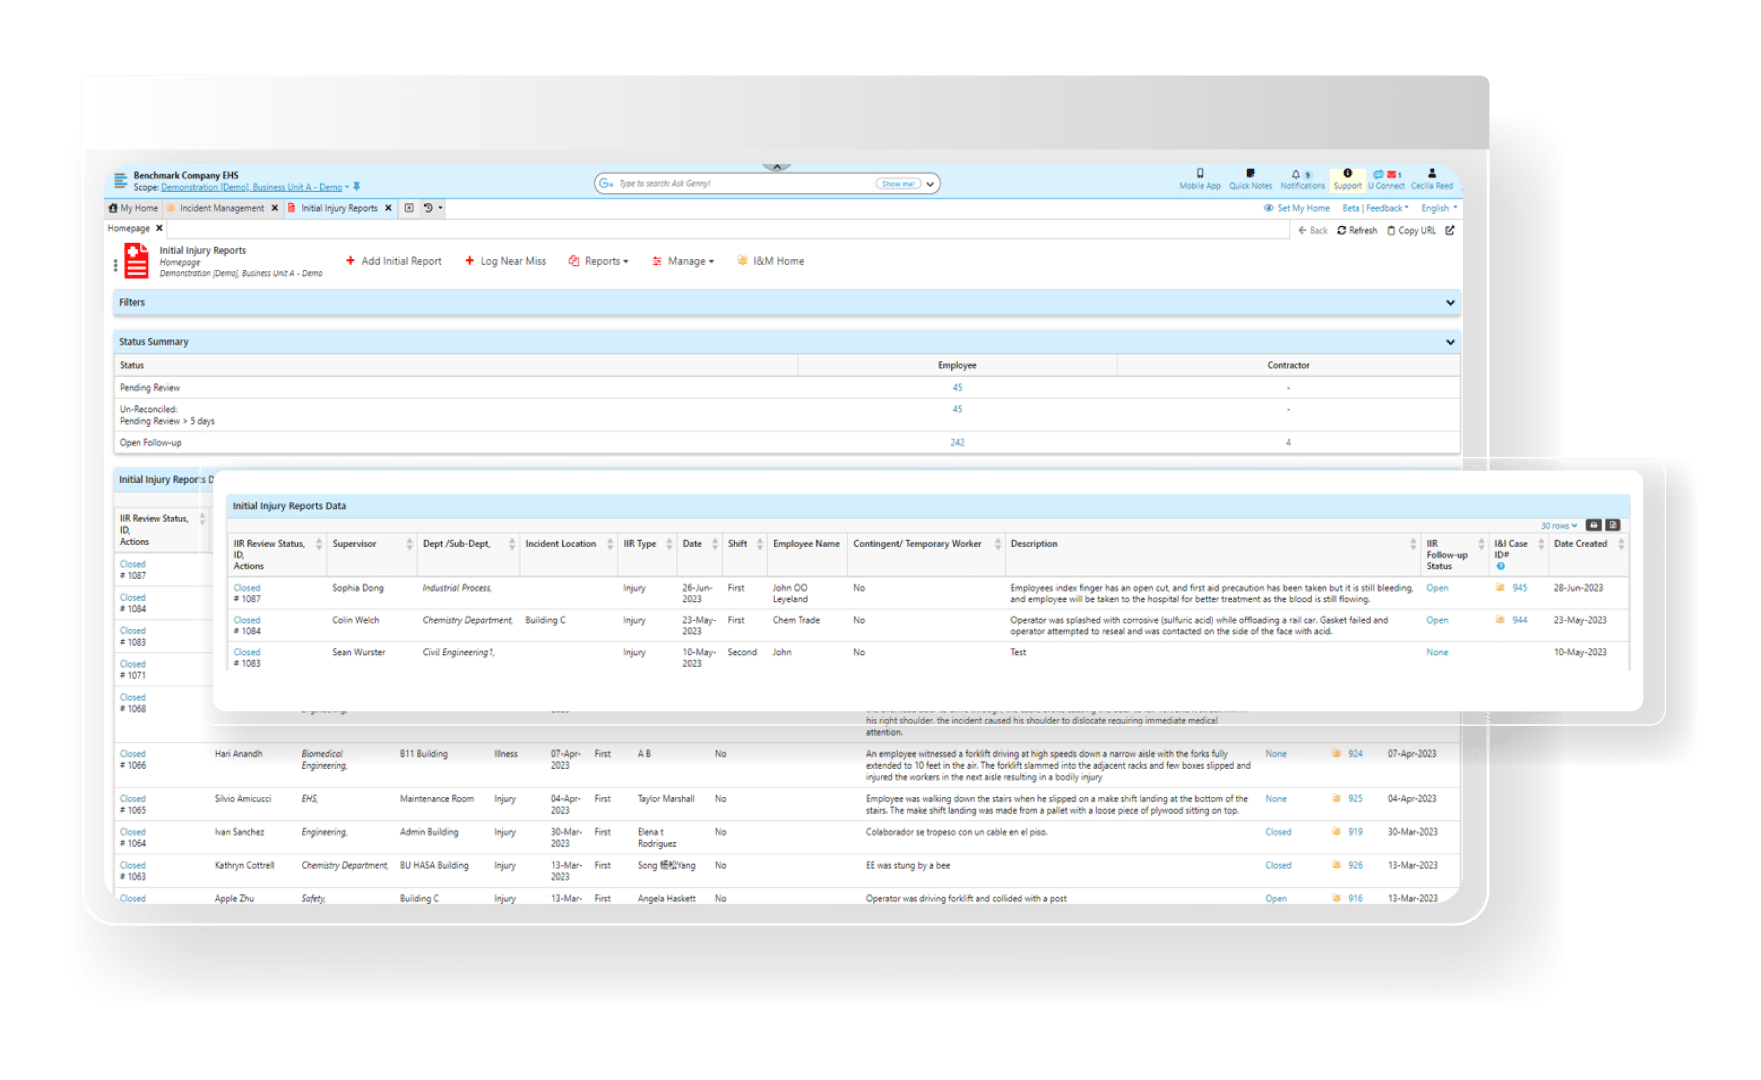Select the Homepage sub-tab

coord(129,228)
